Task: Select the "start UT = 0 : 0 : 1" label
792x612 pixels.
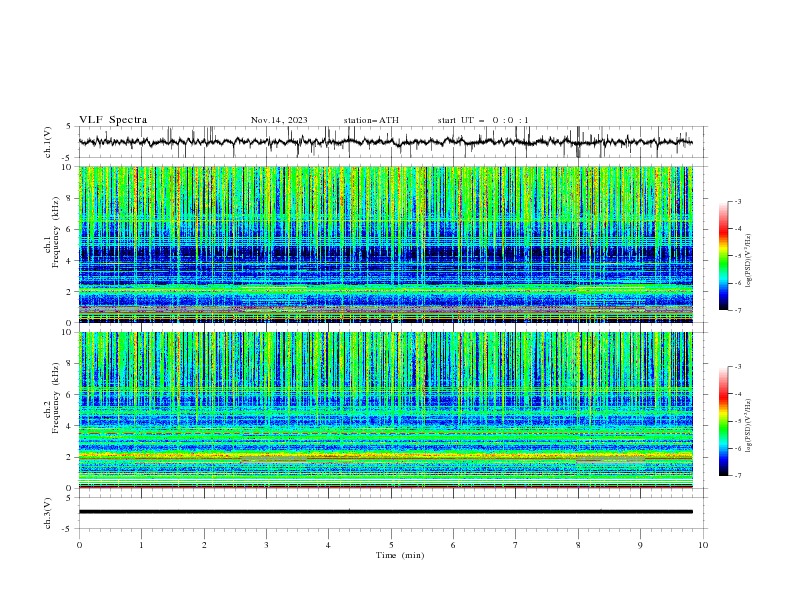Action: (x=483, y=120)
